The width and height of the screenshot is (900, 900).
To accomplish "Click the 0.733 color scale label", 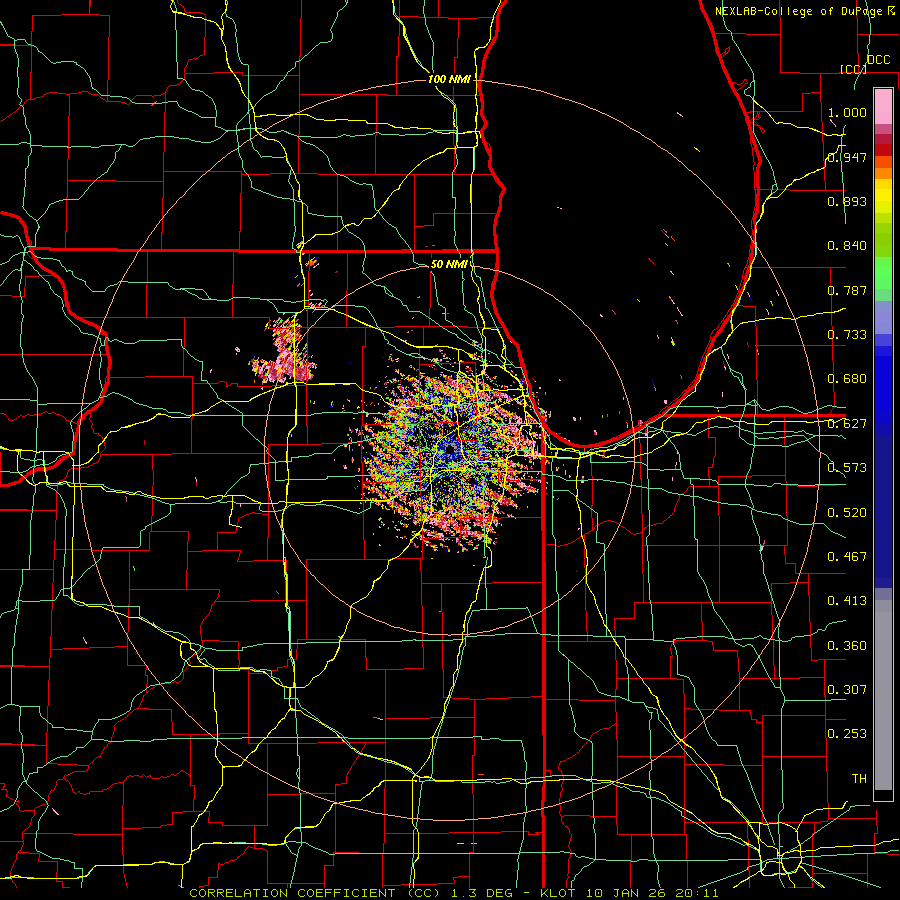I will (x=847, y=335).
